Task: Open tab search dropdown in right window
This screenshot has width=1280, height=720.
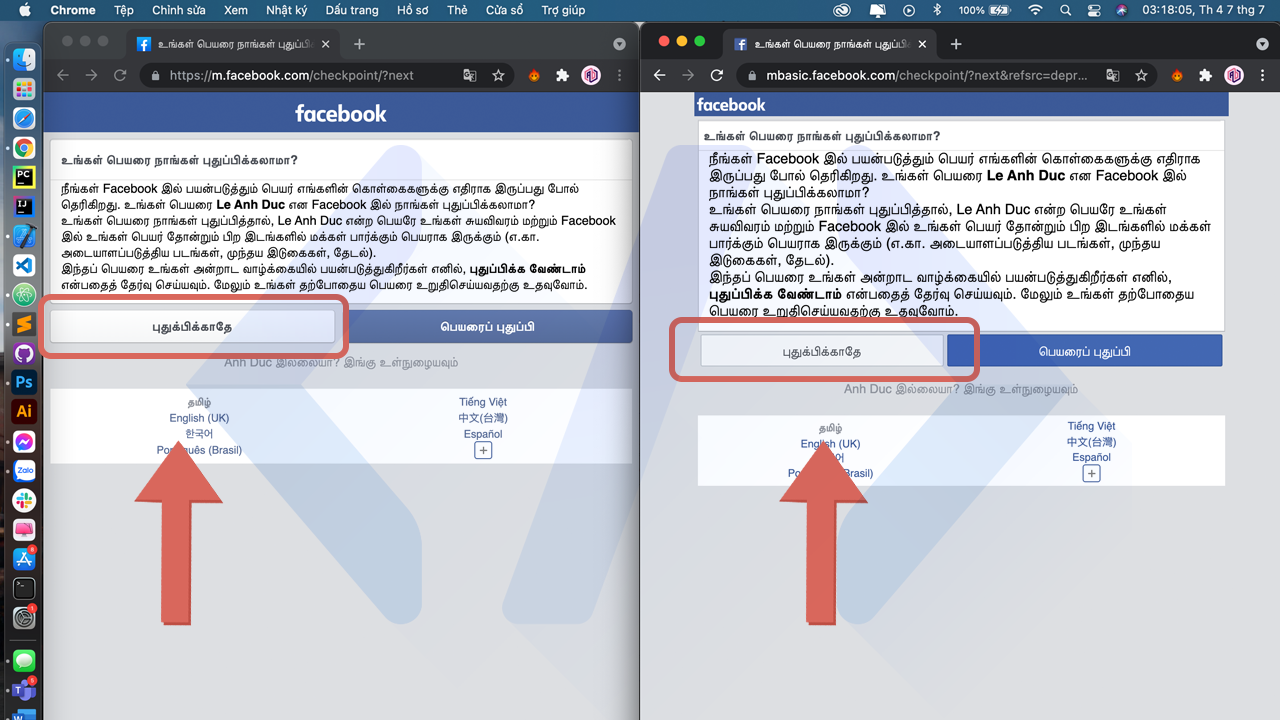Action: point(1261,45)
